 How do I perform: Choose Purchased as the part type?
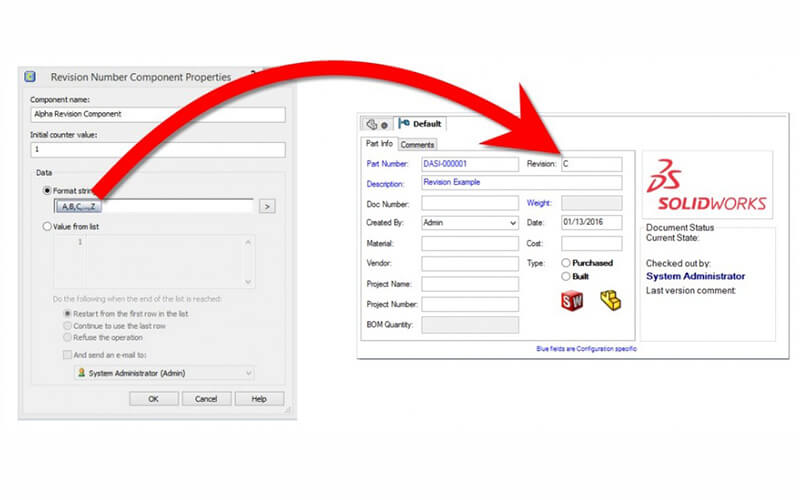pos(567,263)
